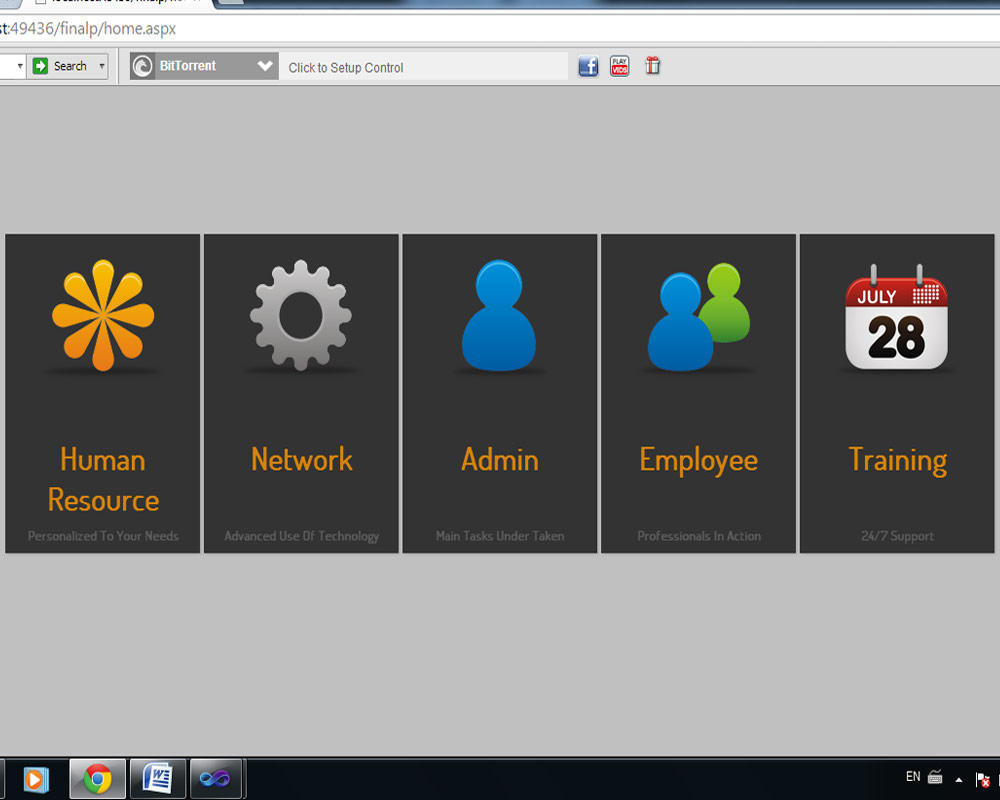This screenshot has width=1000, height=800.
Task: Click the blue person Admin icon
Action: pos(499,317)
